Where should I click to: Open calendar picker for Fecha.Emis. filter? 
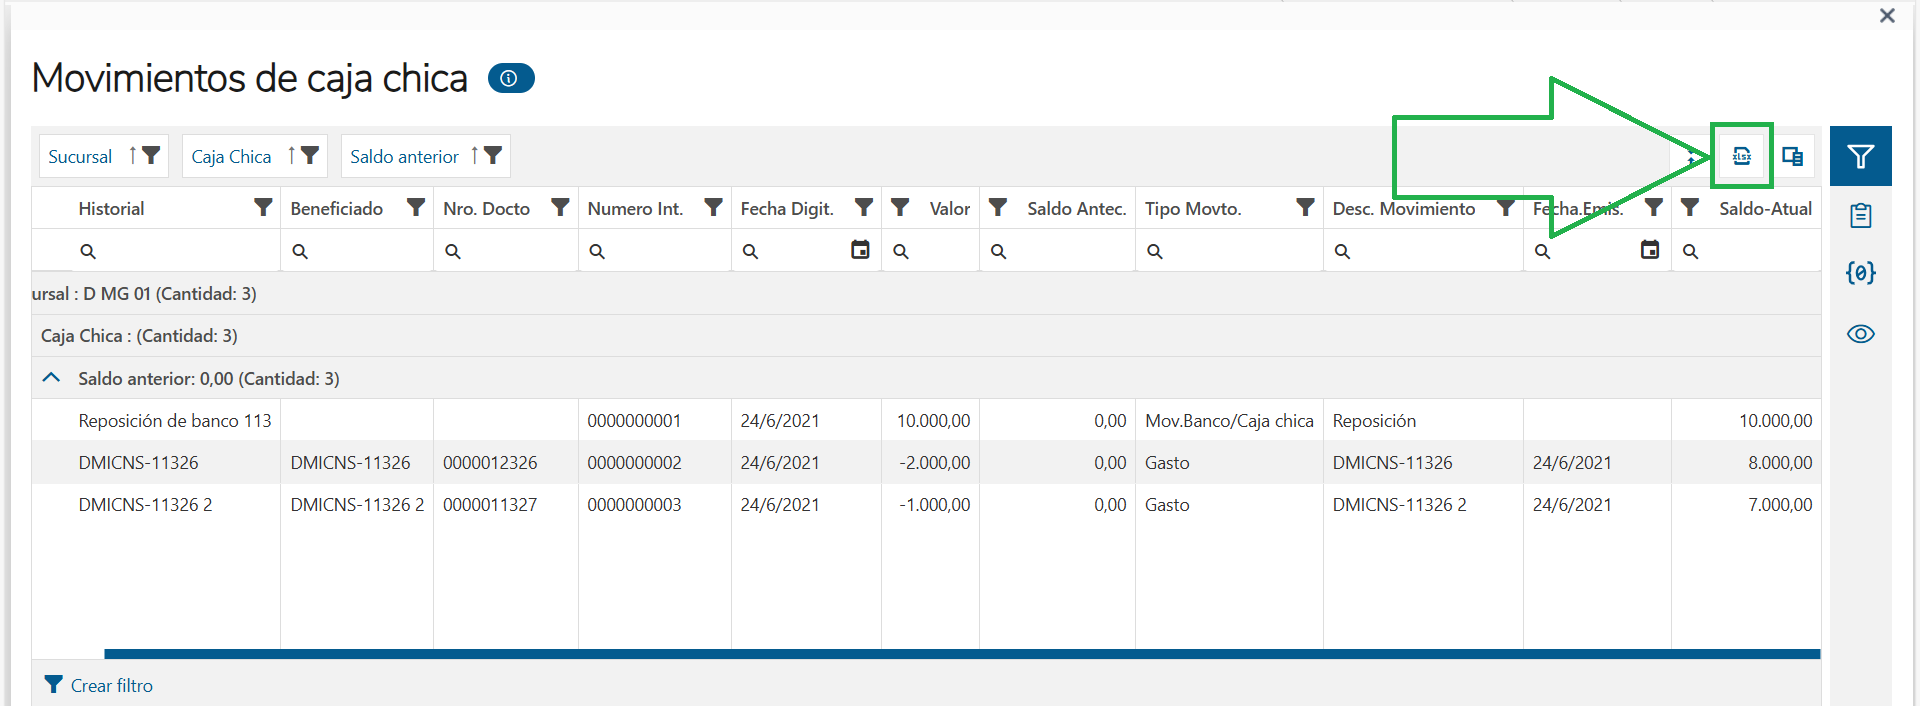point(1650,250)
